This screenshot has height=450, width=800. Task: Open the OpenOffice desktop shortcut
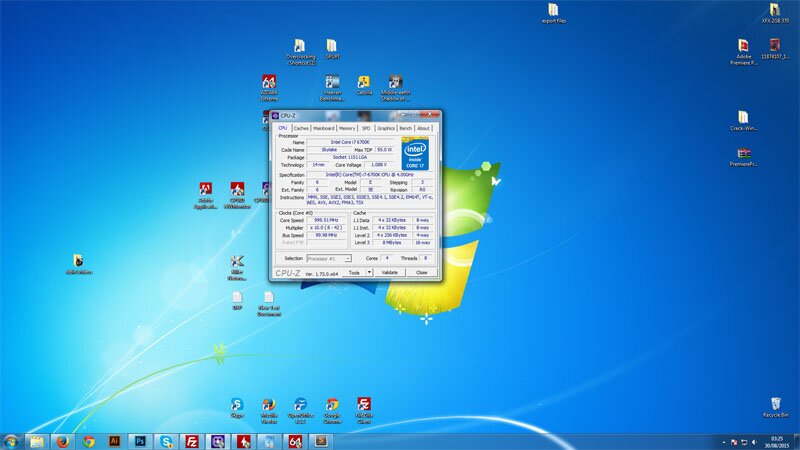point(301,411)
